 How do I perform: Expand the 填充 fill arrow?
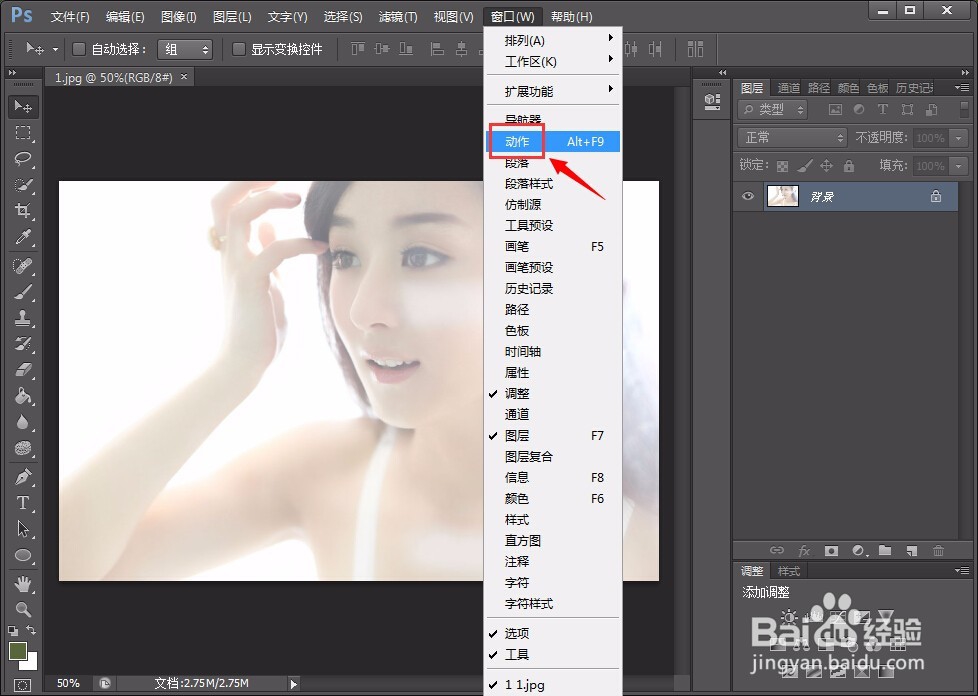coord(959,166)
